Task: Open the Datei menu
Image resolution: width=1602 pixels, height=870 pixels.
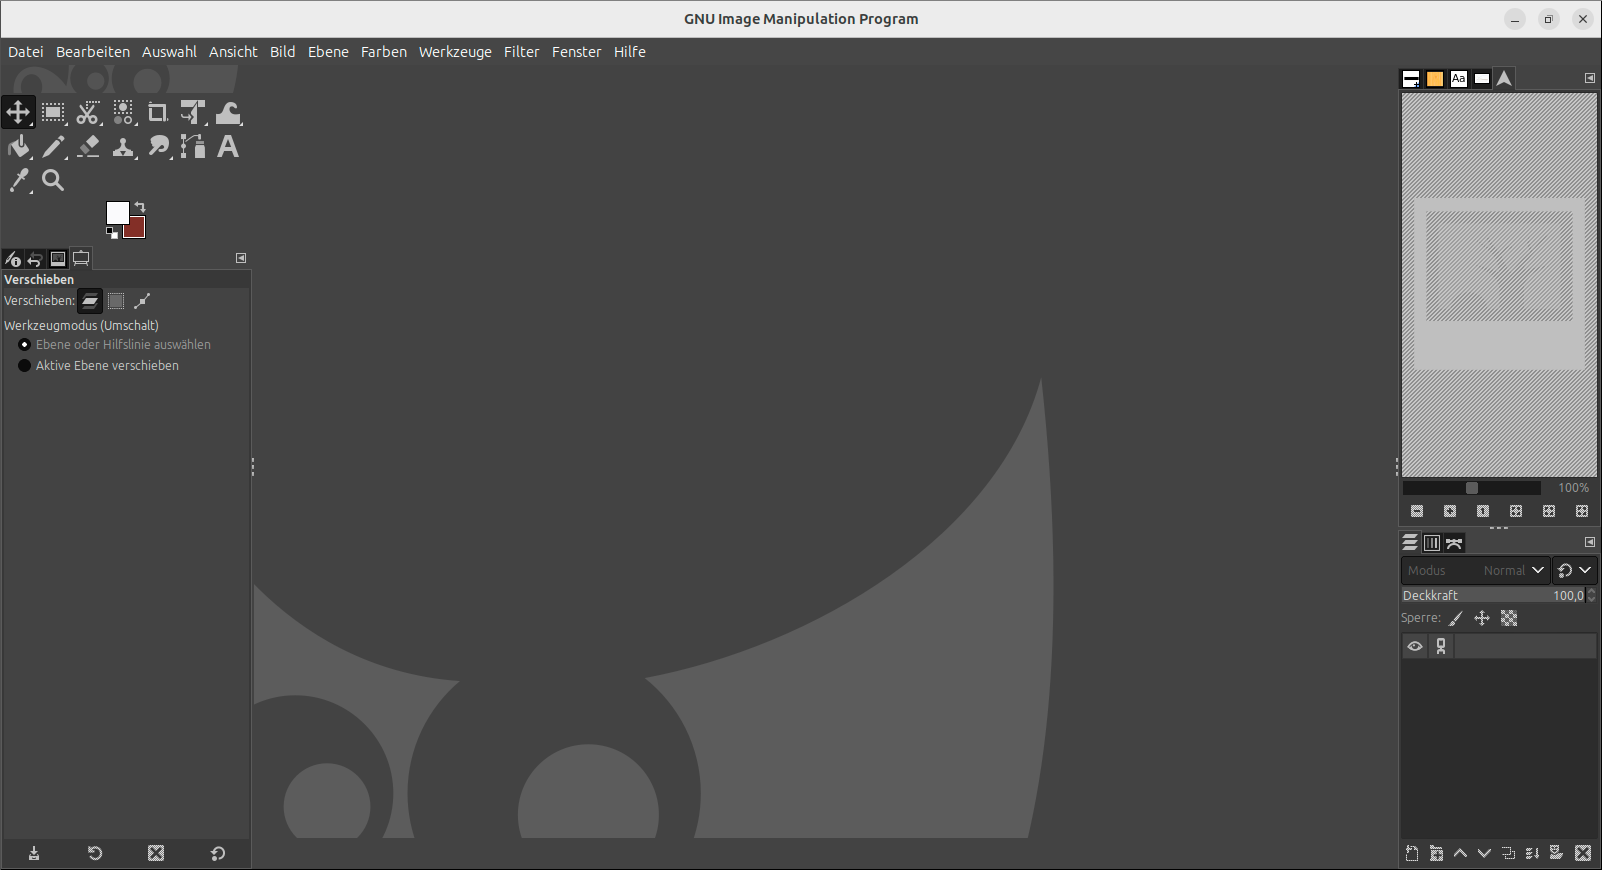Action: tap(26, 52)
